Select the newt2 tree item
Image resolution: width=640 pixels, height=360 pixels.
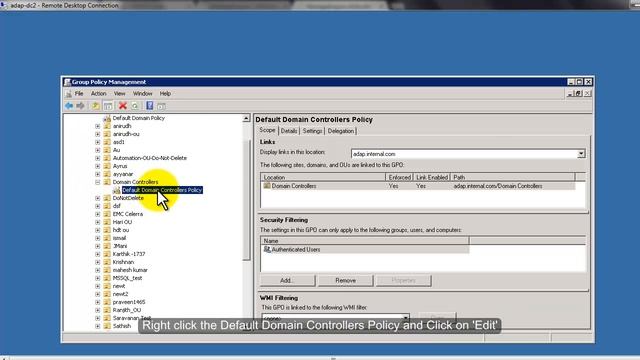click(x=120, y=294)
